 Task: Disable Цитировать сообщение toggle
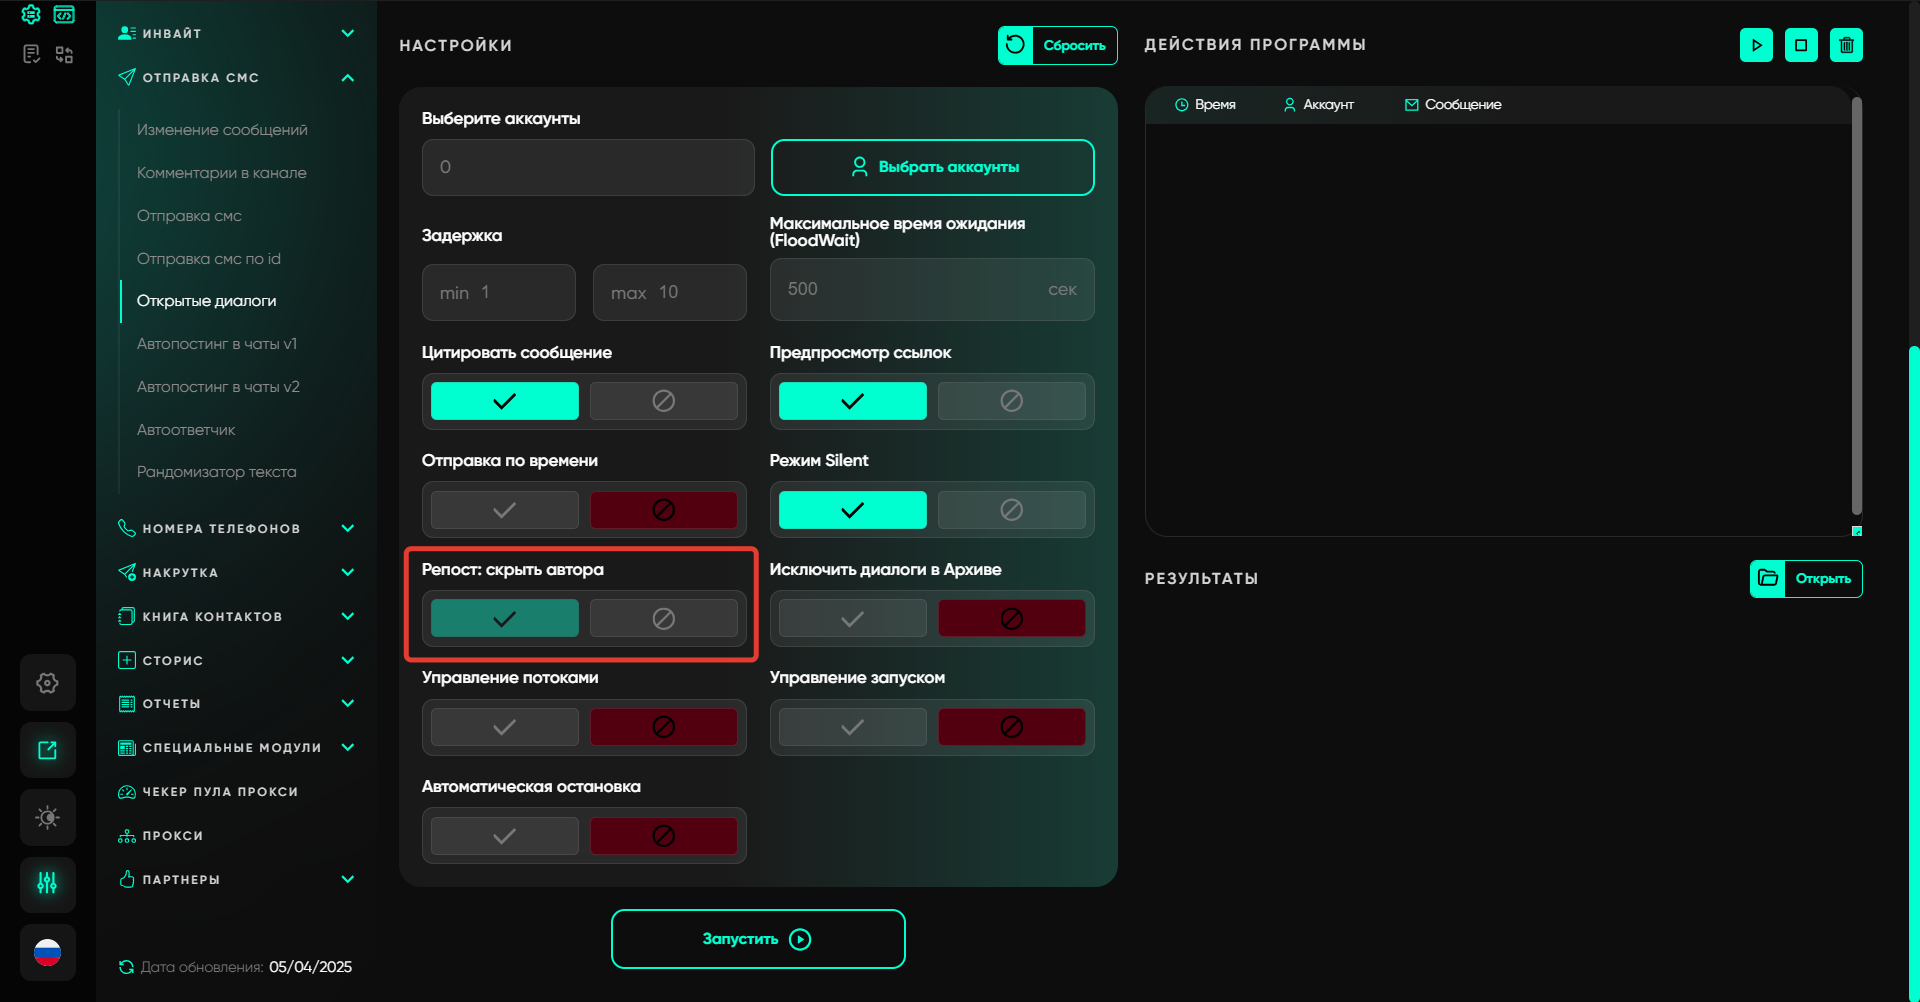pos(663,401)
